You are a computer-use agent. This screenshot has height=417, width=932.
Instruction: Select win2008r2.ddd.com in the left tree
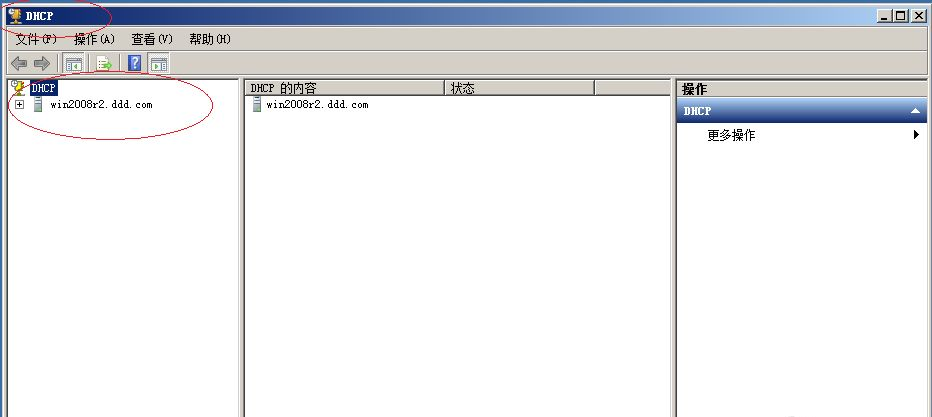[x=101, y=104]
